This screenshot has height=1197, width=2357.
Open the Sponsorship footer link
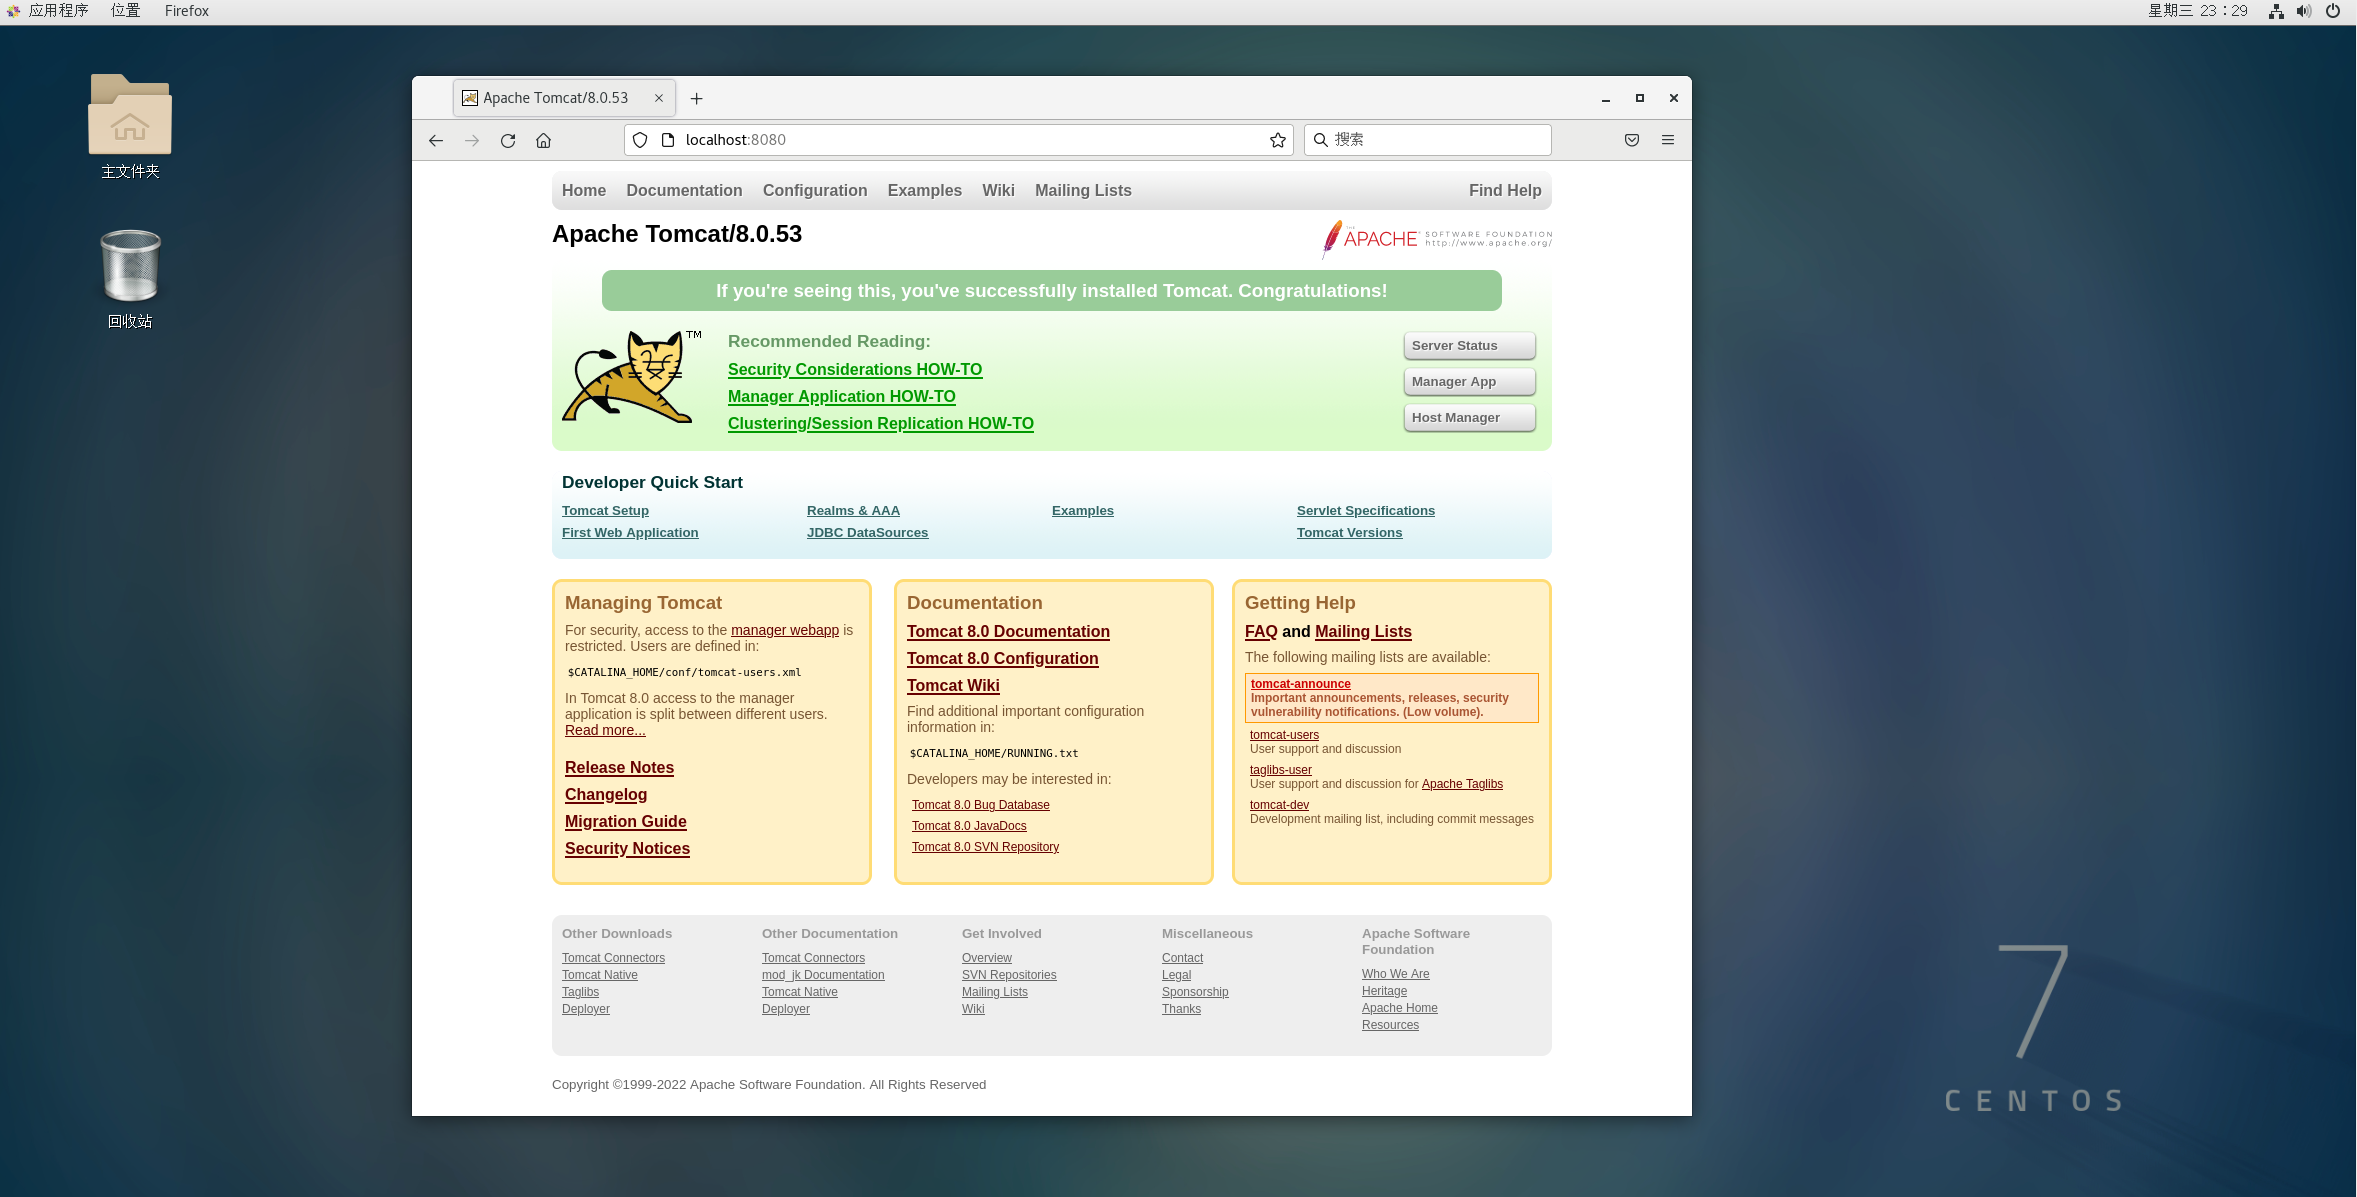tap(1195, 992)
